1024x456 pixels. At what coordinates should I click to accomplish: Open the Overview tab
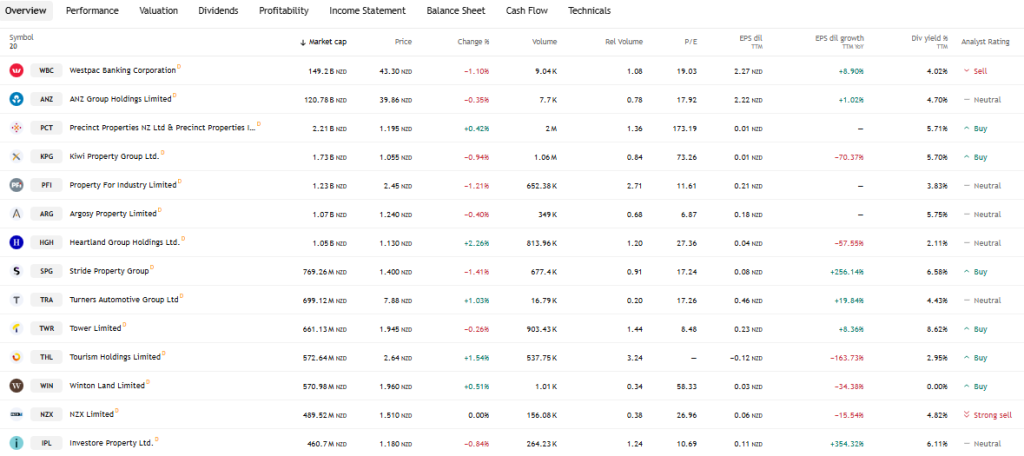click(x=25, y=10)
